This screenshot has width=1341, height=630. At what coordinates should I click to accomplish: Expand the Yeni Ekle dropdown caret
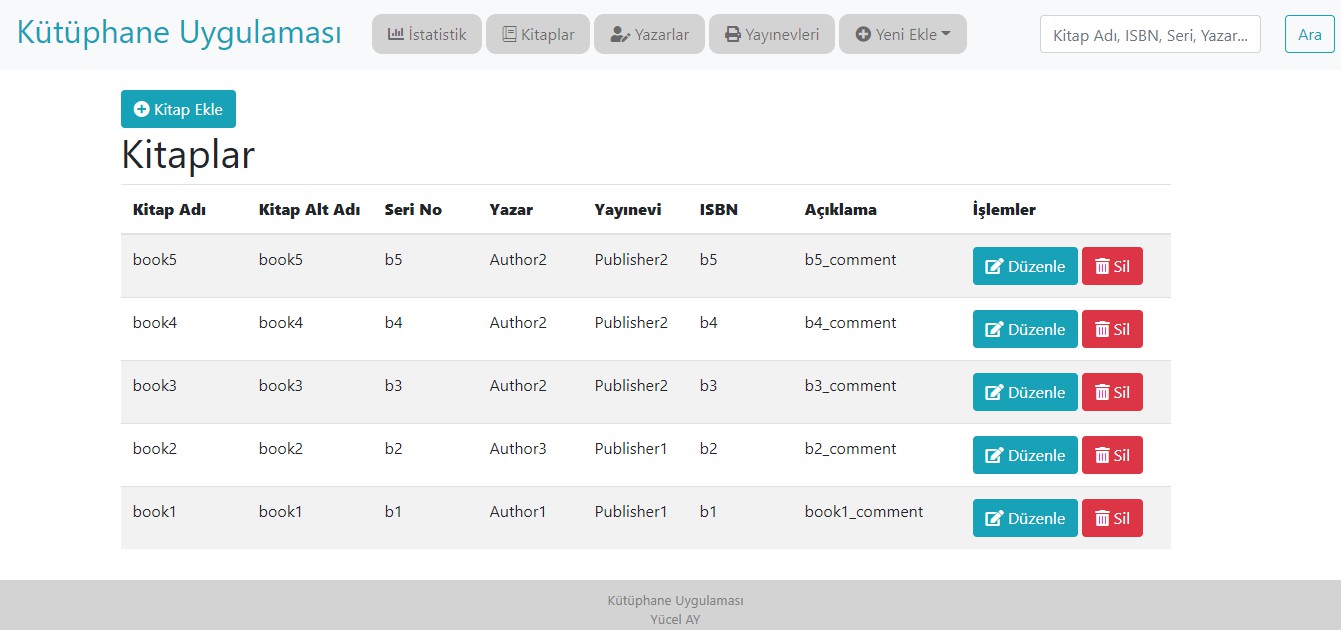tap(946, 34)
